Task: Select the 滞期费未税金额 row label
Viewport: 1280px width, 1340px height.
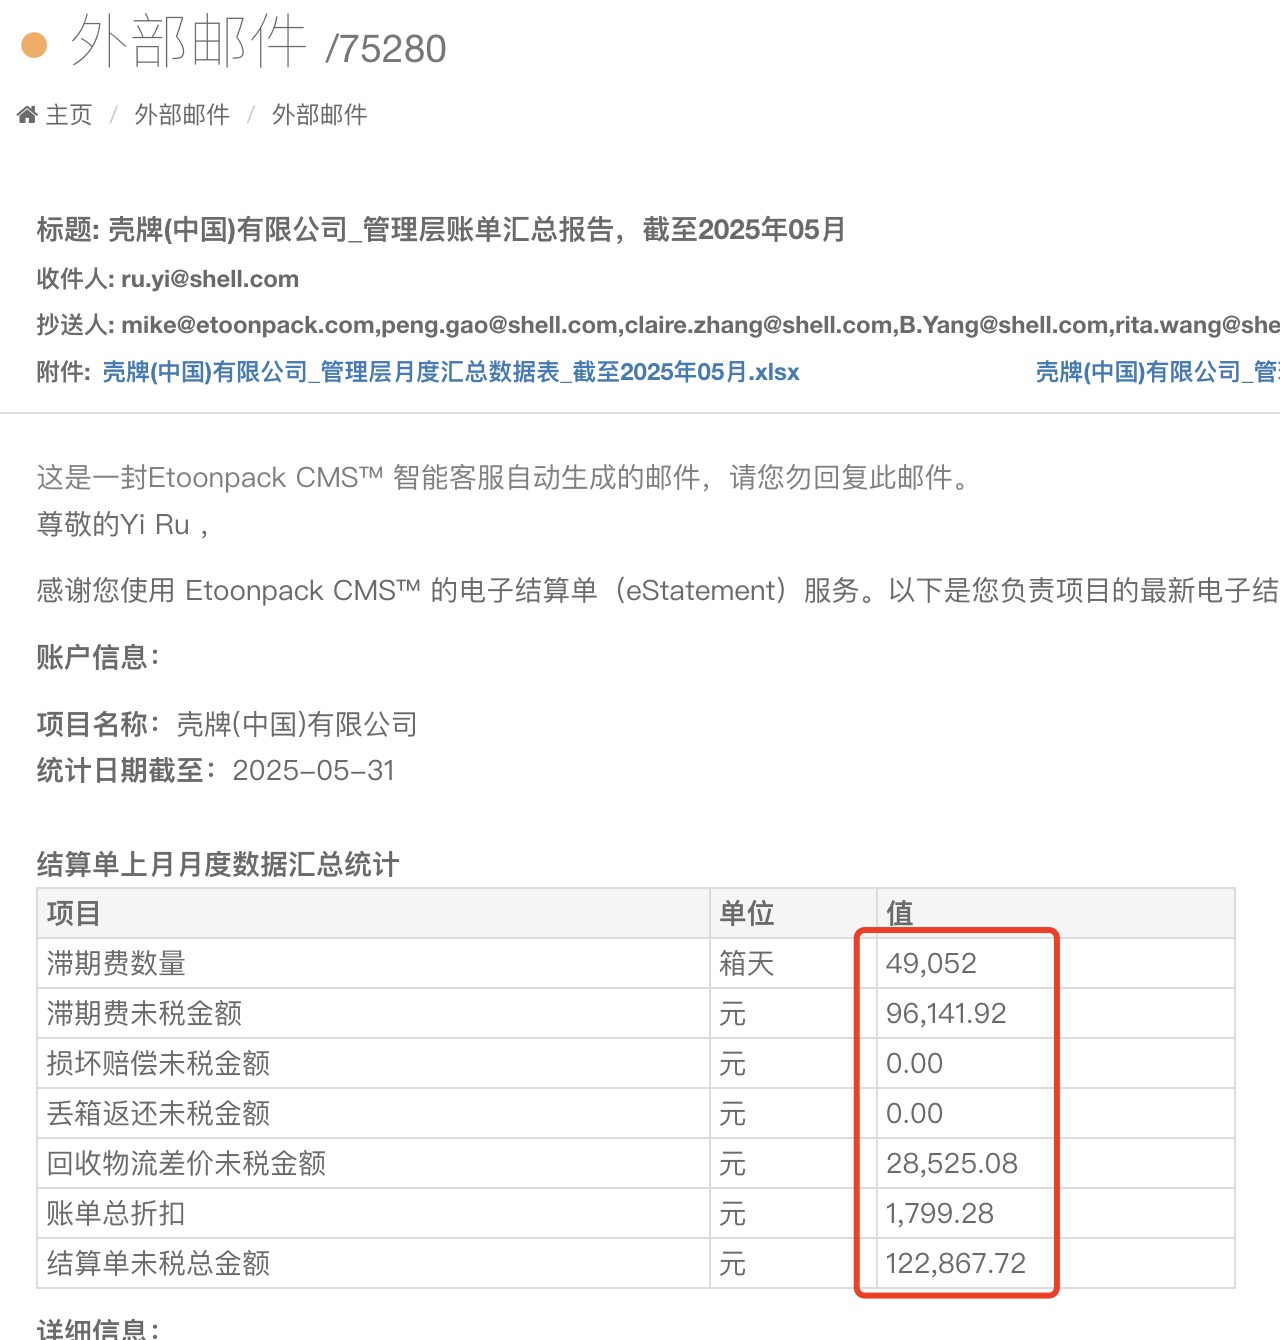Action: point(144,1014)
